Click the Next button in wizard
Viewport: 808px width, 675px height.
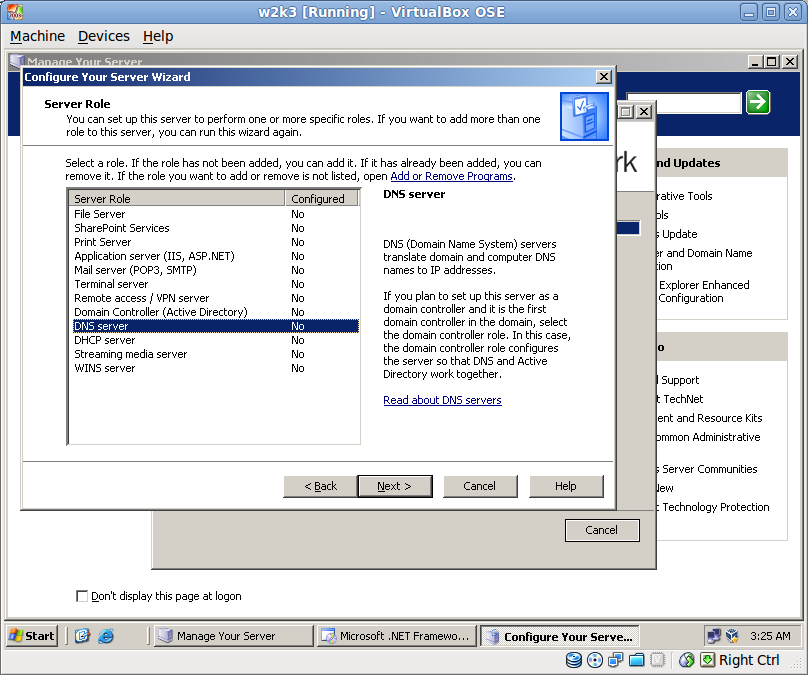(395, 486)
